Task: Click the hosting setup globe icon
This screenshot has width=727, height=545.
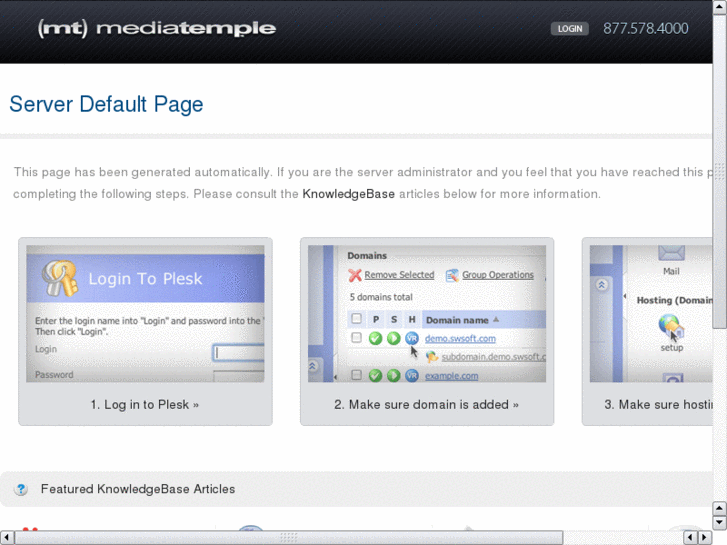Action: (671, 327)
